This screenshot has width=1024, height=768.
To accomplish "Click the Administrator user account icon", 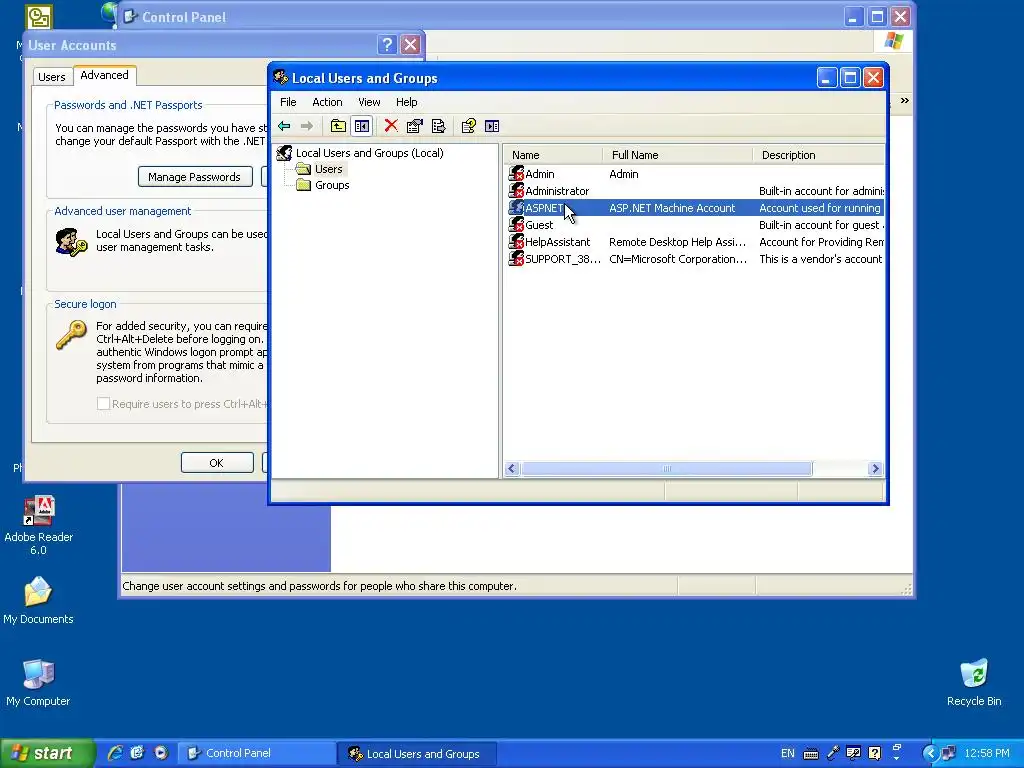I will (x=516, y=191).
